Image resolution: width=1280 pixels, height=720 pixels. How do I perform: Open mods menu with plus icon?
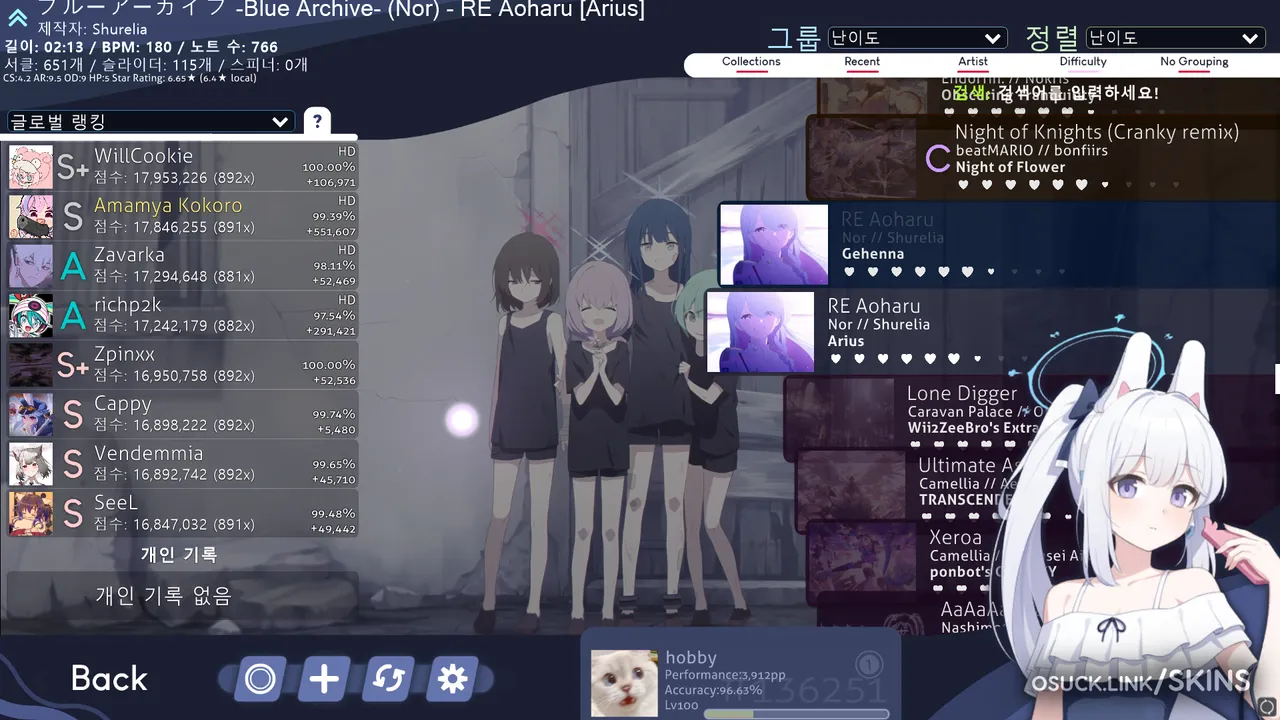click(324, 679)
